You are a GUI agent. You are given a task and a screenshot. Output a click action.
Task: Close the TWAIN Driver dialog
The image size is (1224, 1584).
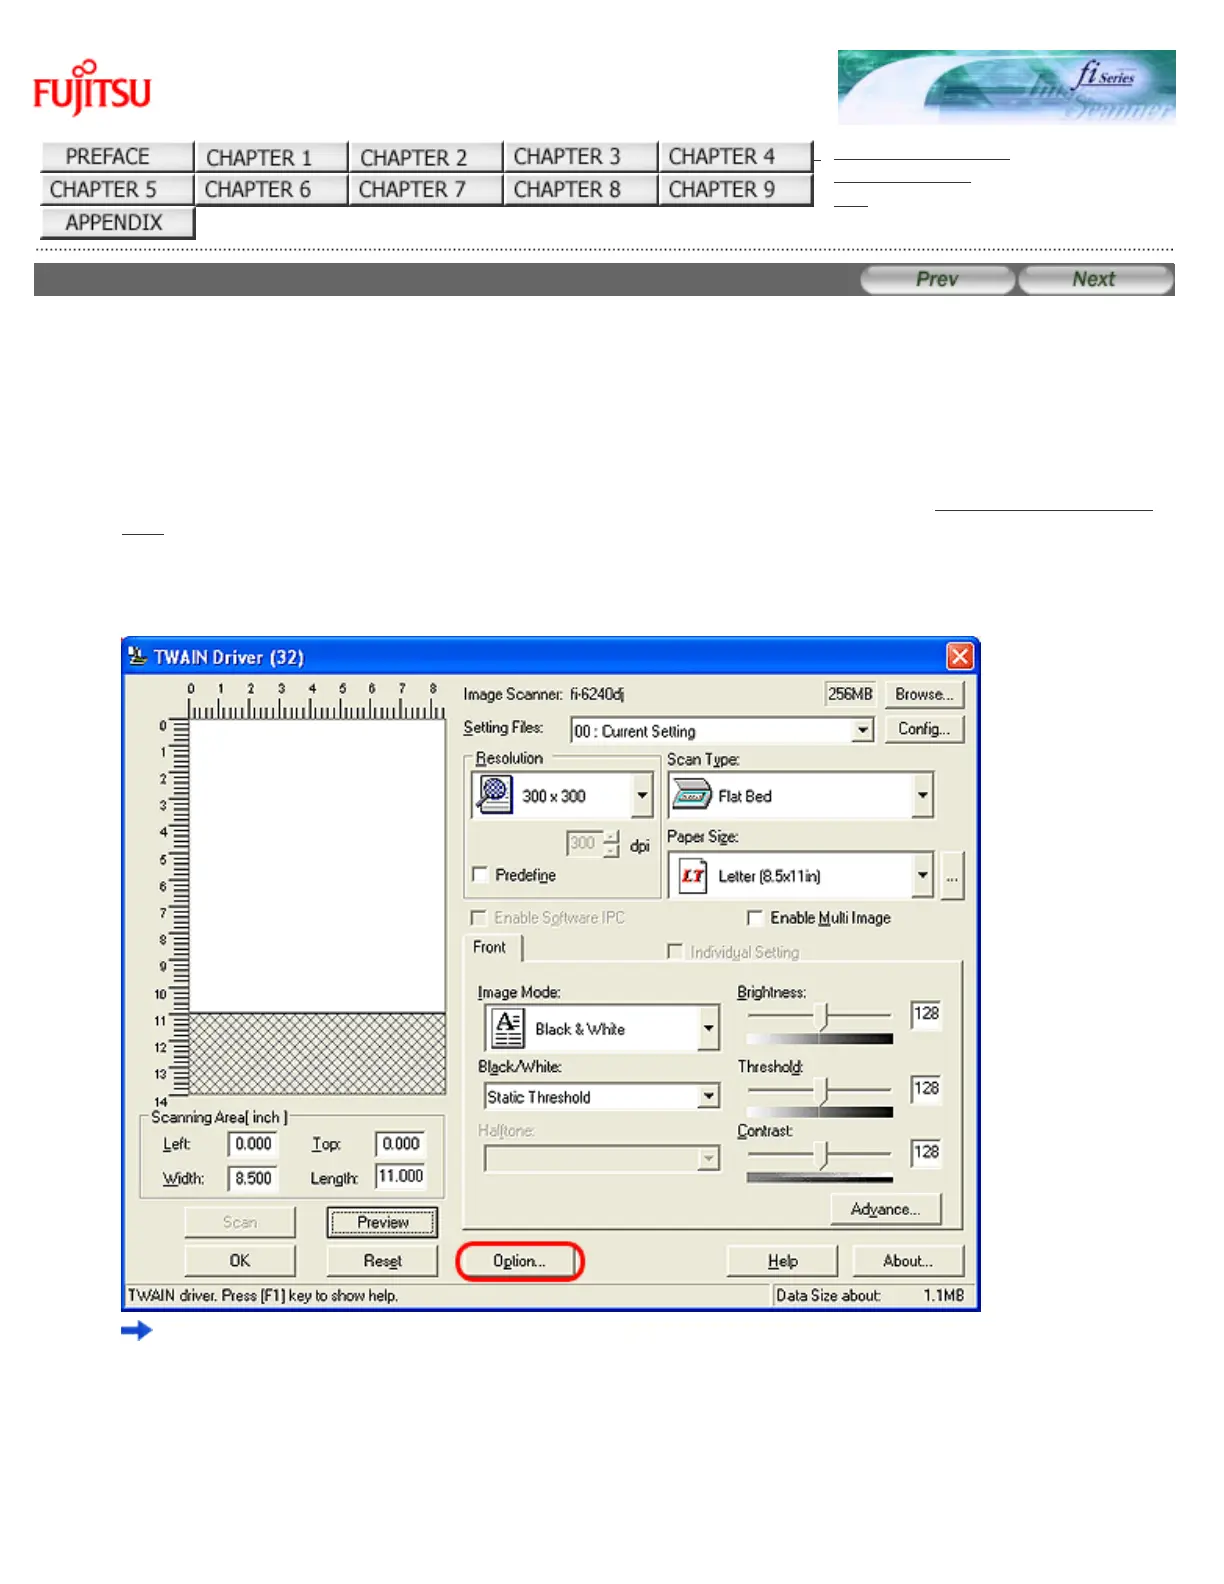click(959, 656)
